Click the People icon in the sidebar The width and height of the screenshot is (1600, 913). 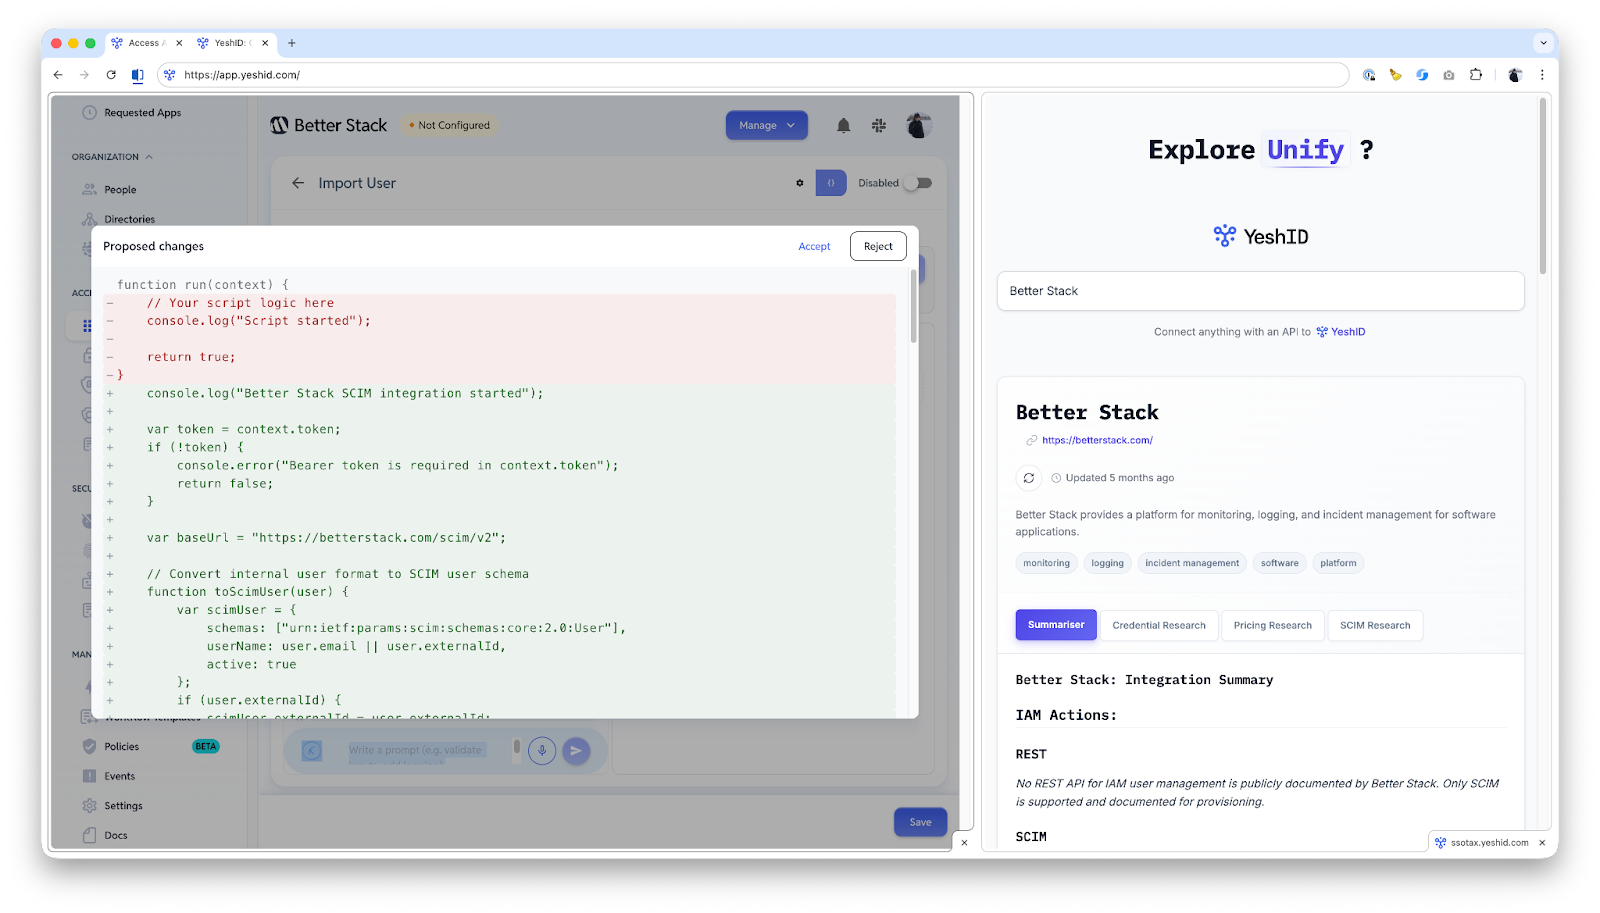point(89,189)
